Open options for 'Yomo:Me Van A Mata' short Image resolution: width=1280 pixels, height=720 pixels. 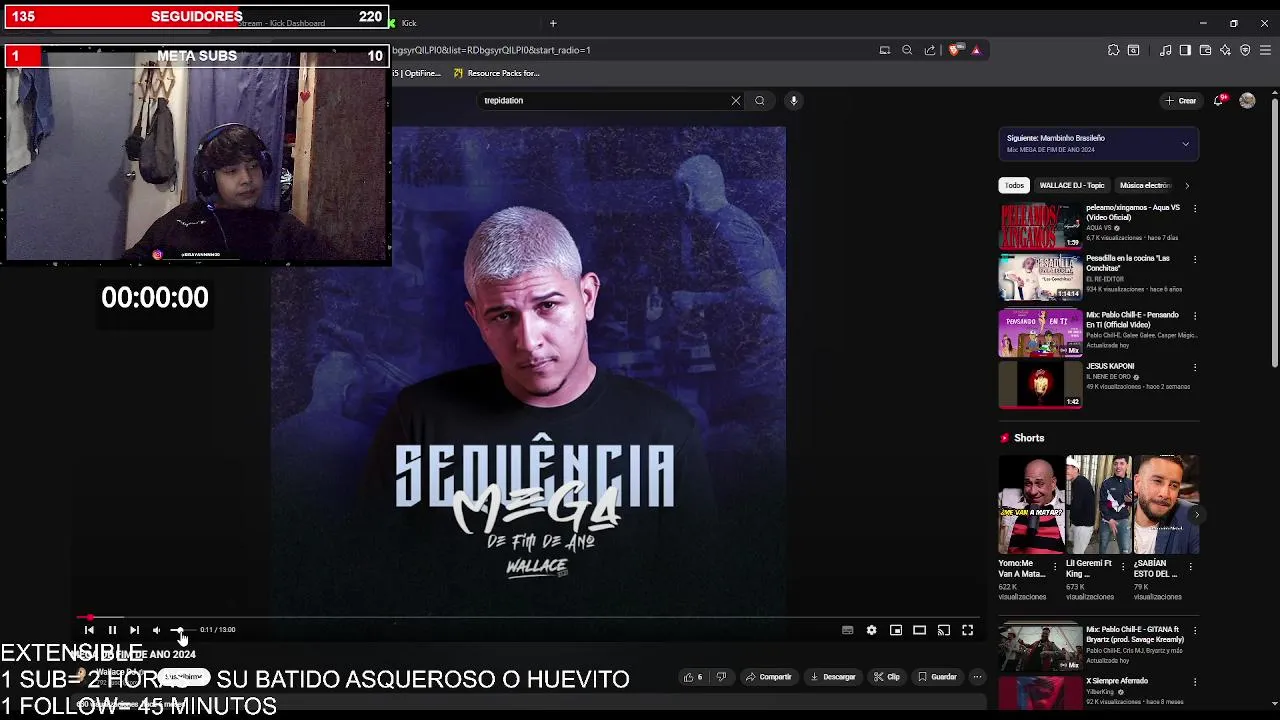pyautogui.click(x=1054, y=567)
